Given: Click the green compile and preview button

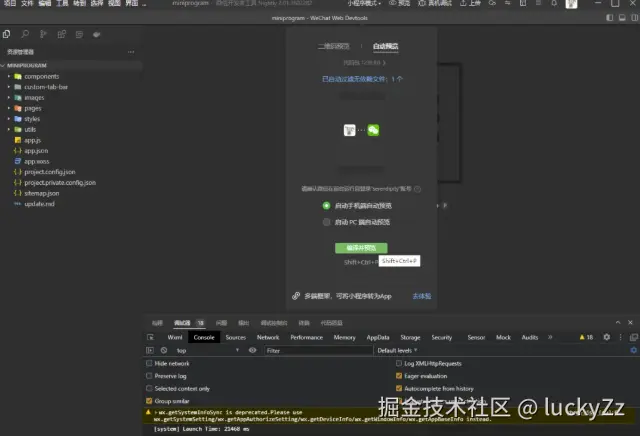Looking at the screenshot, I should point(361,248).
